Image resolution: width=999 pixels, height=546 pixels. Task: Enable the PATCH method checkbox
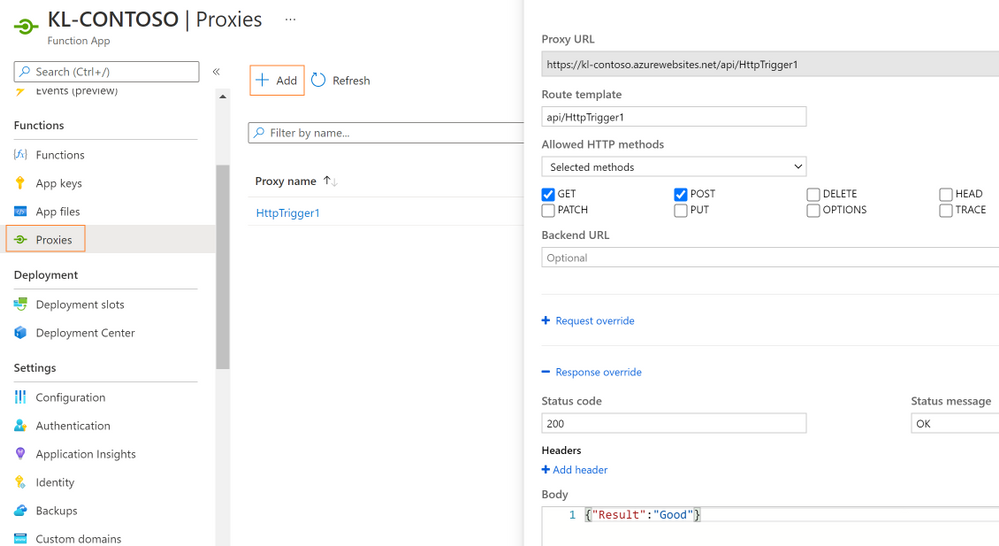548,210
